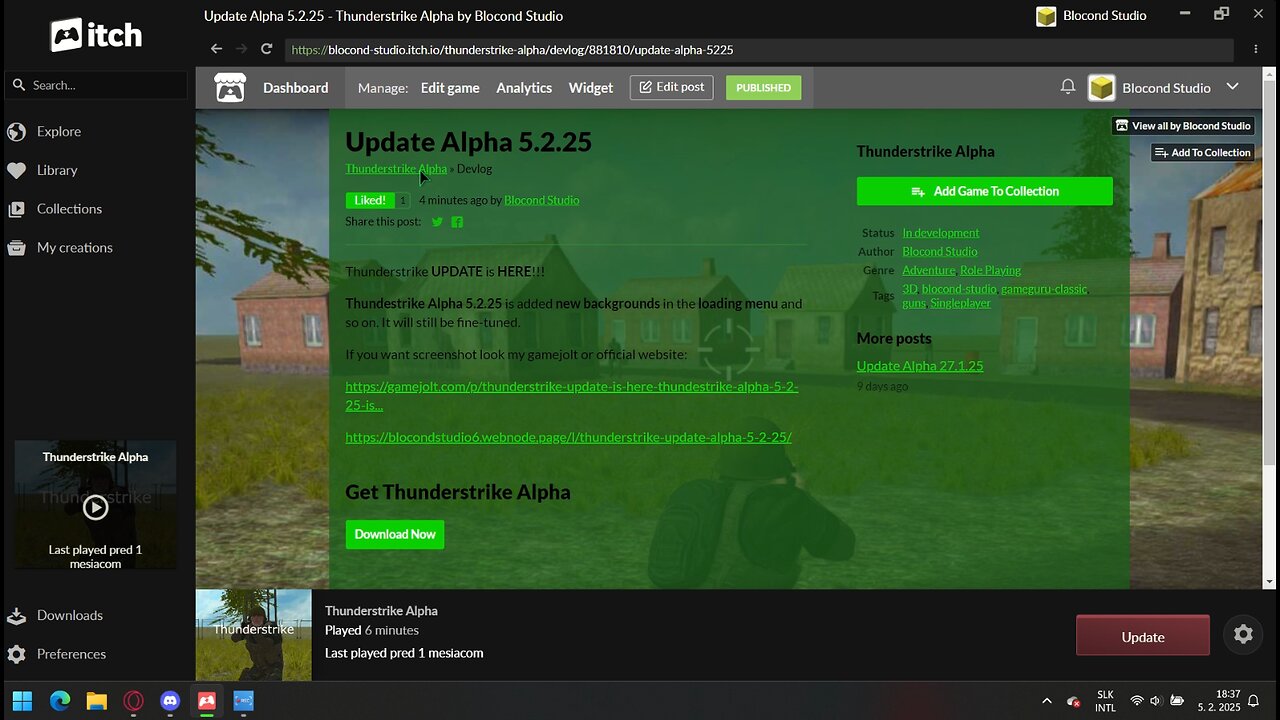Open Adventure genre link

point(929,271)
